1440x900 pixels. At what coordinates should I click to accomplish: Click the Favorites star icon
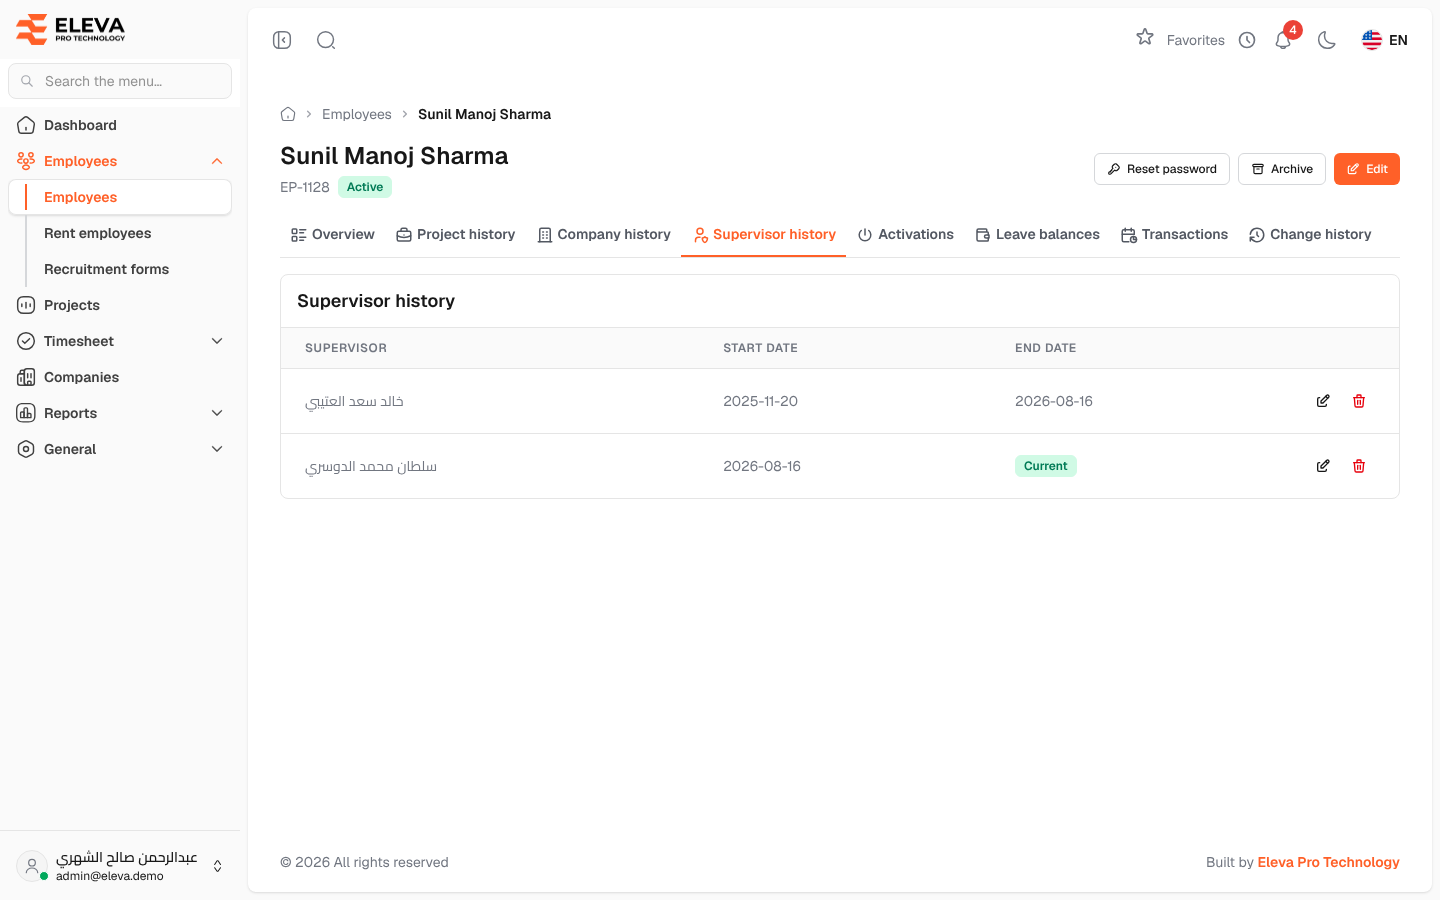coord(1145,38)
